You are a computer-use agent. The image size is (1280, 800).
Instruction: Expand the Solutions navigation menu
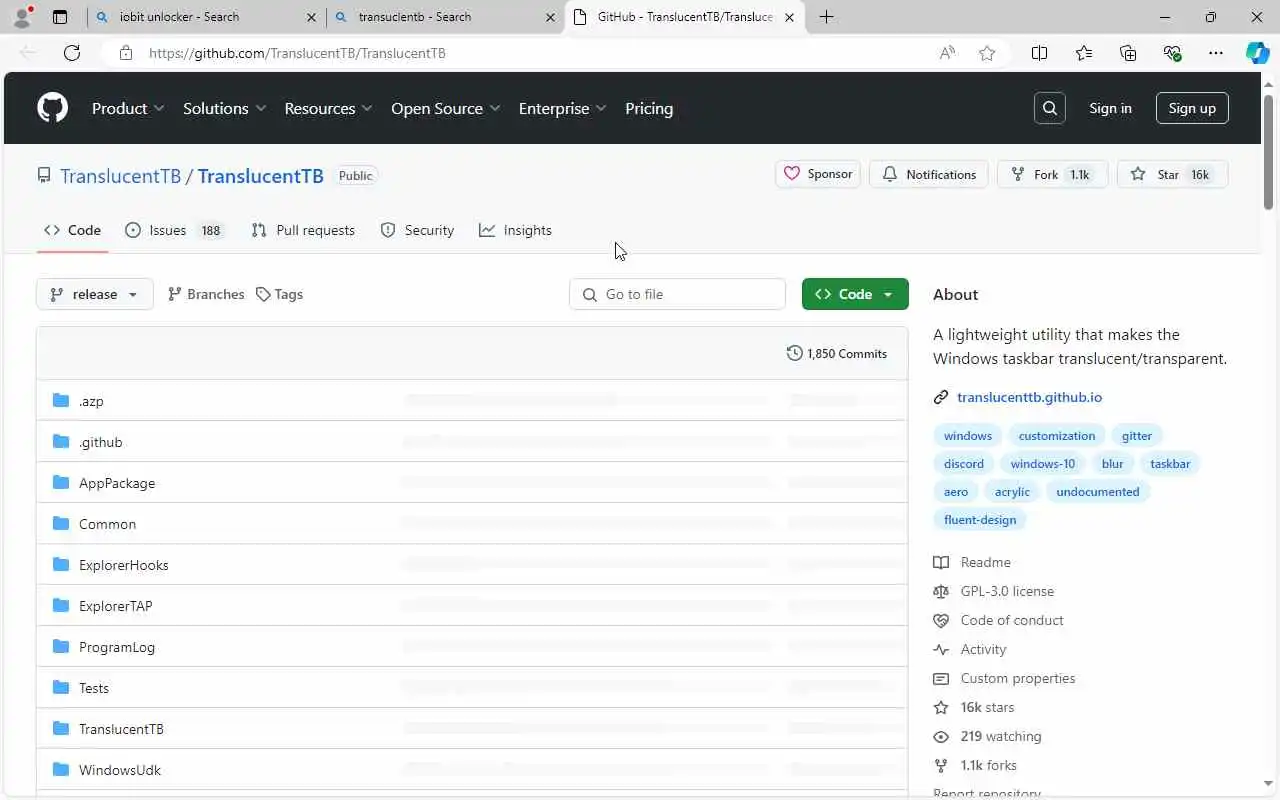[224, 108]
